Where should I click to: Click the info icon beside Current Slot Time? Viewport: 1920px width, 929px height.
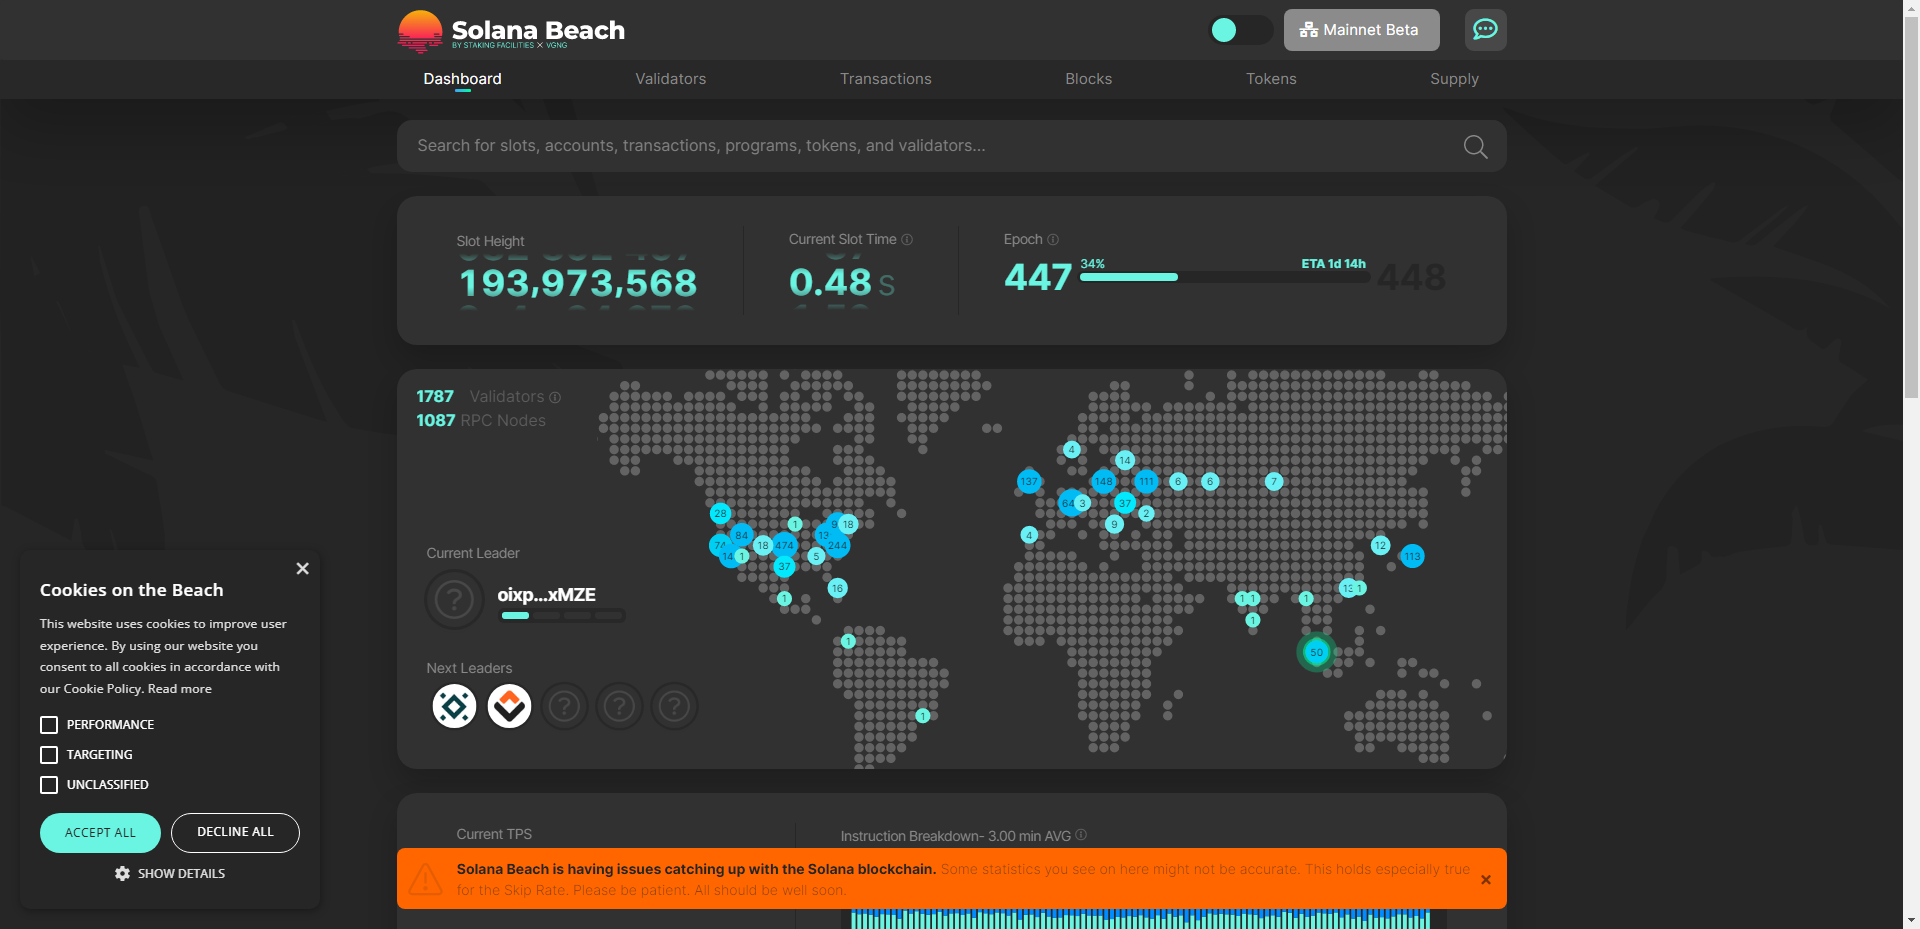(907, 240)
